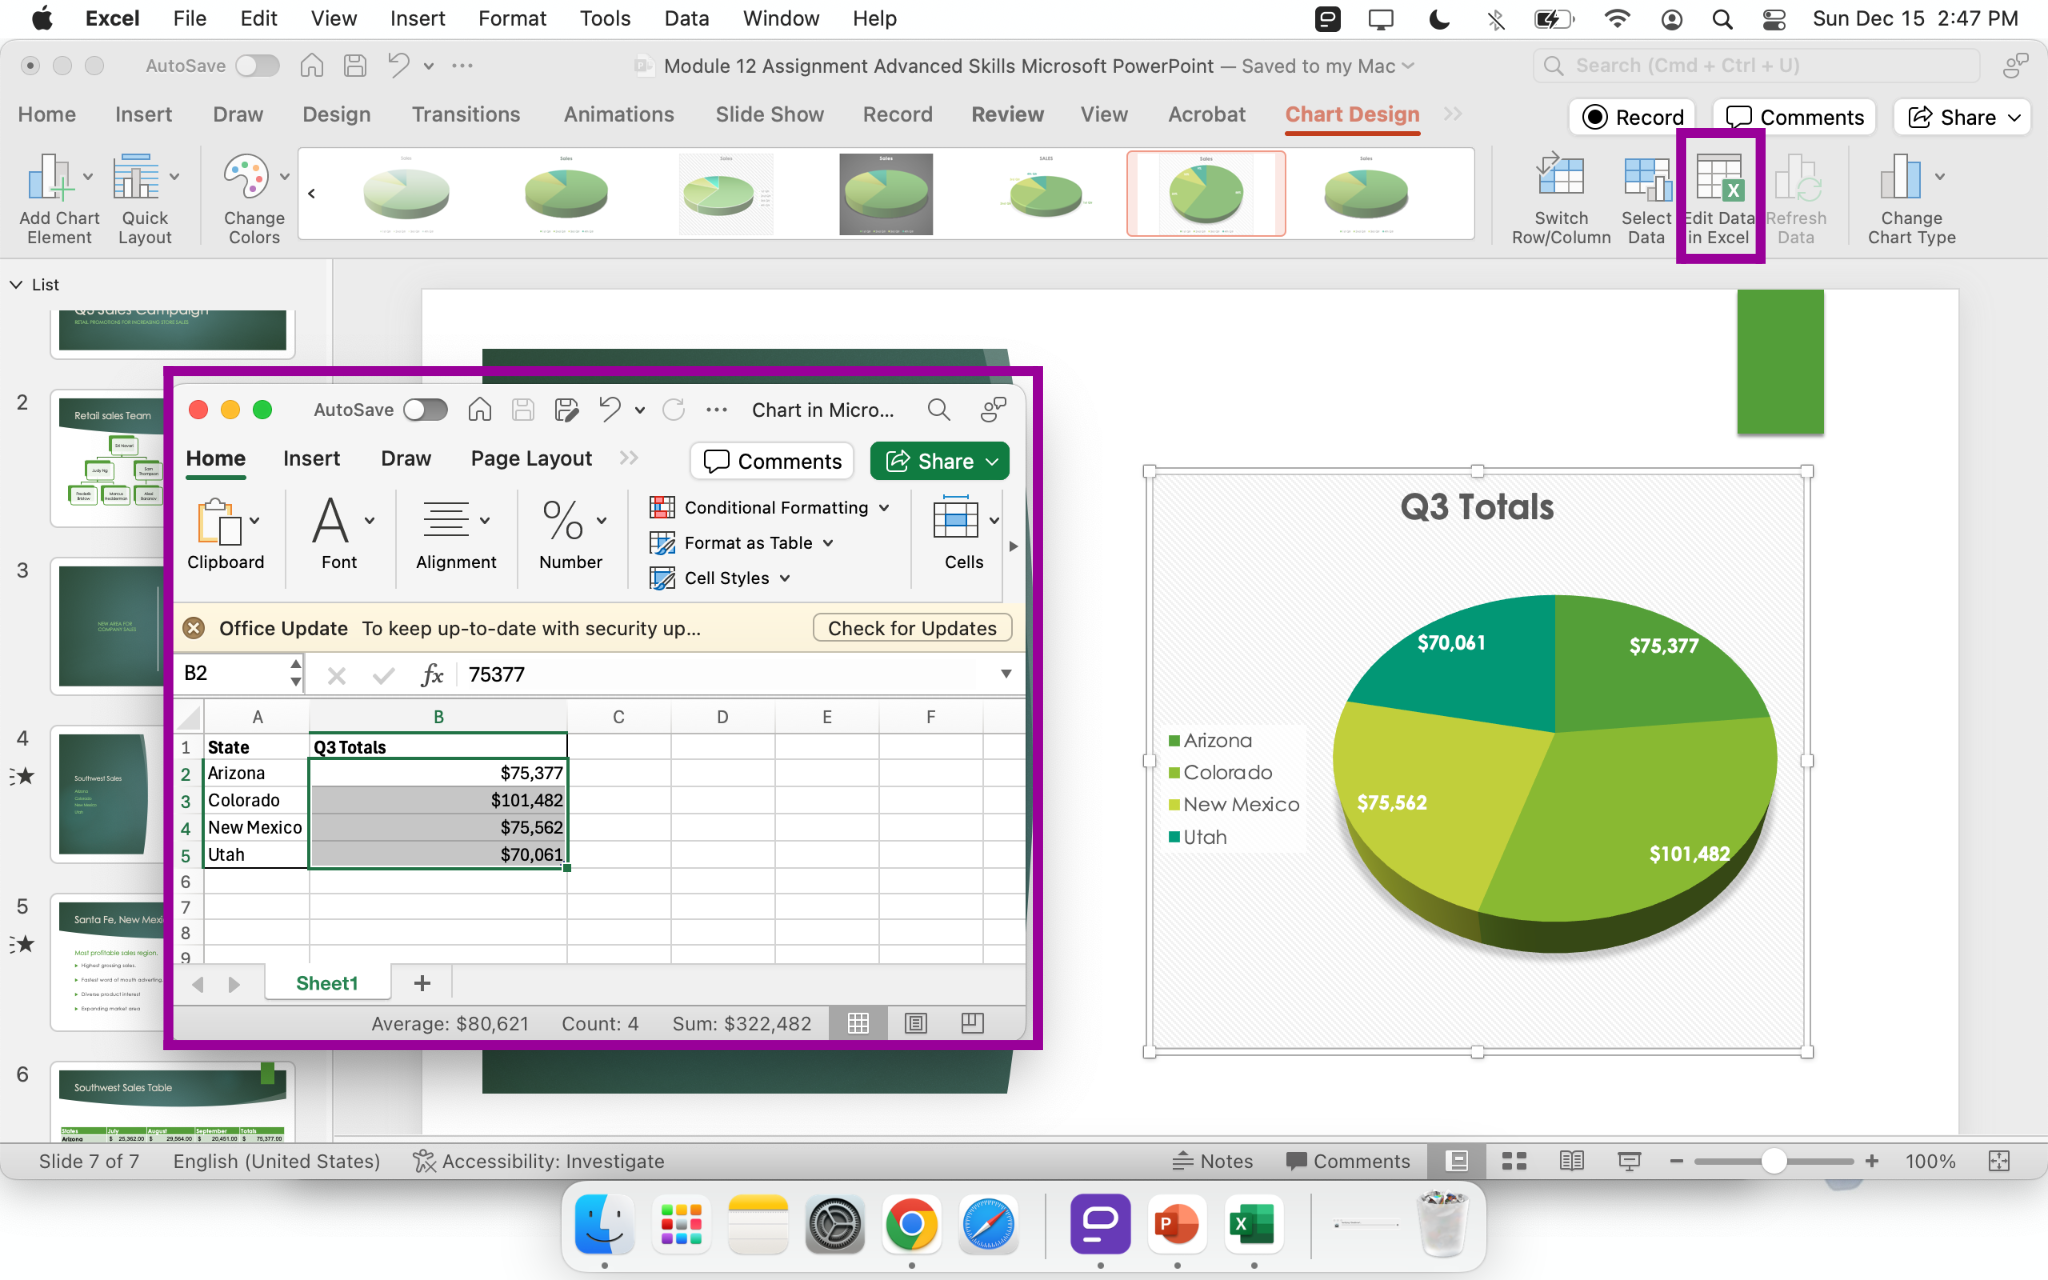Click Excel window search magnifier icon
Screen dimensions: 2048x1280
(938, 409)
